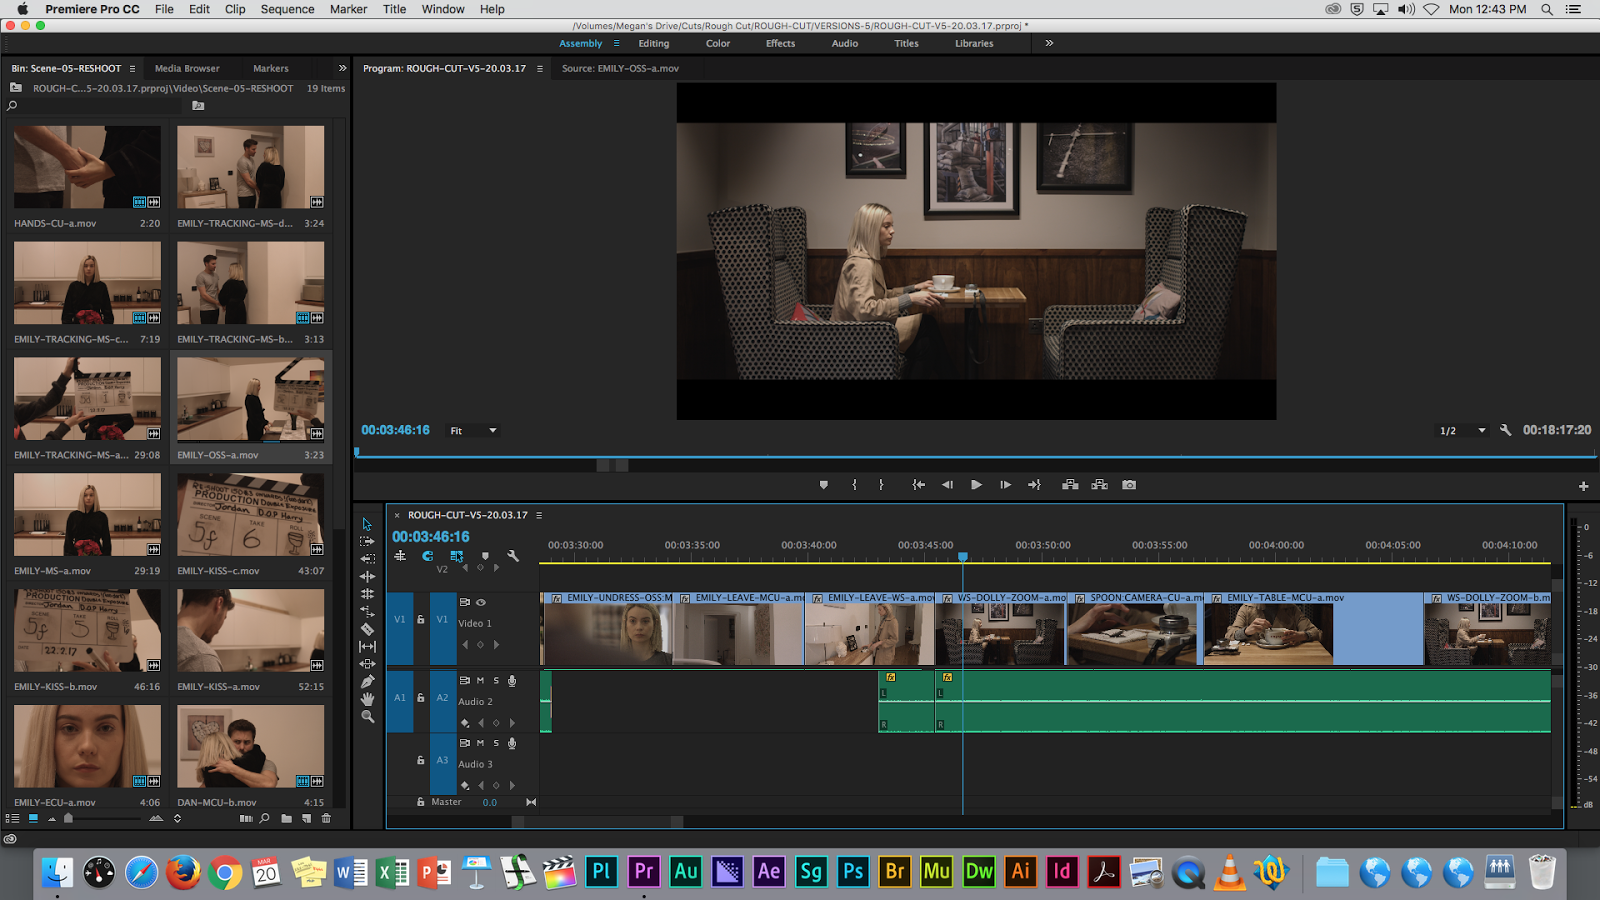1600x900 pixels.
Task: Solo the Audio 3 track
Action: pos(496,743)
